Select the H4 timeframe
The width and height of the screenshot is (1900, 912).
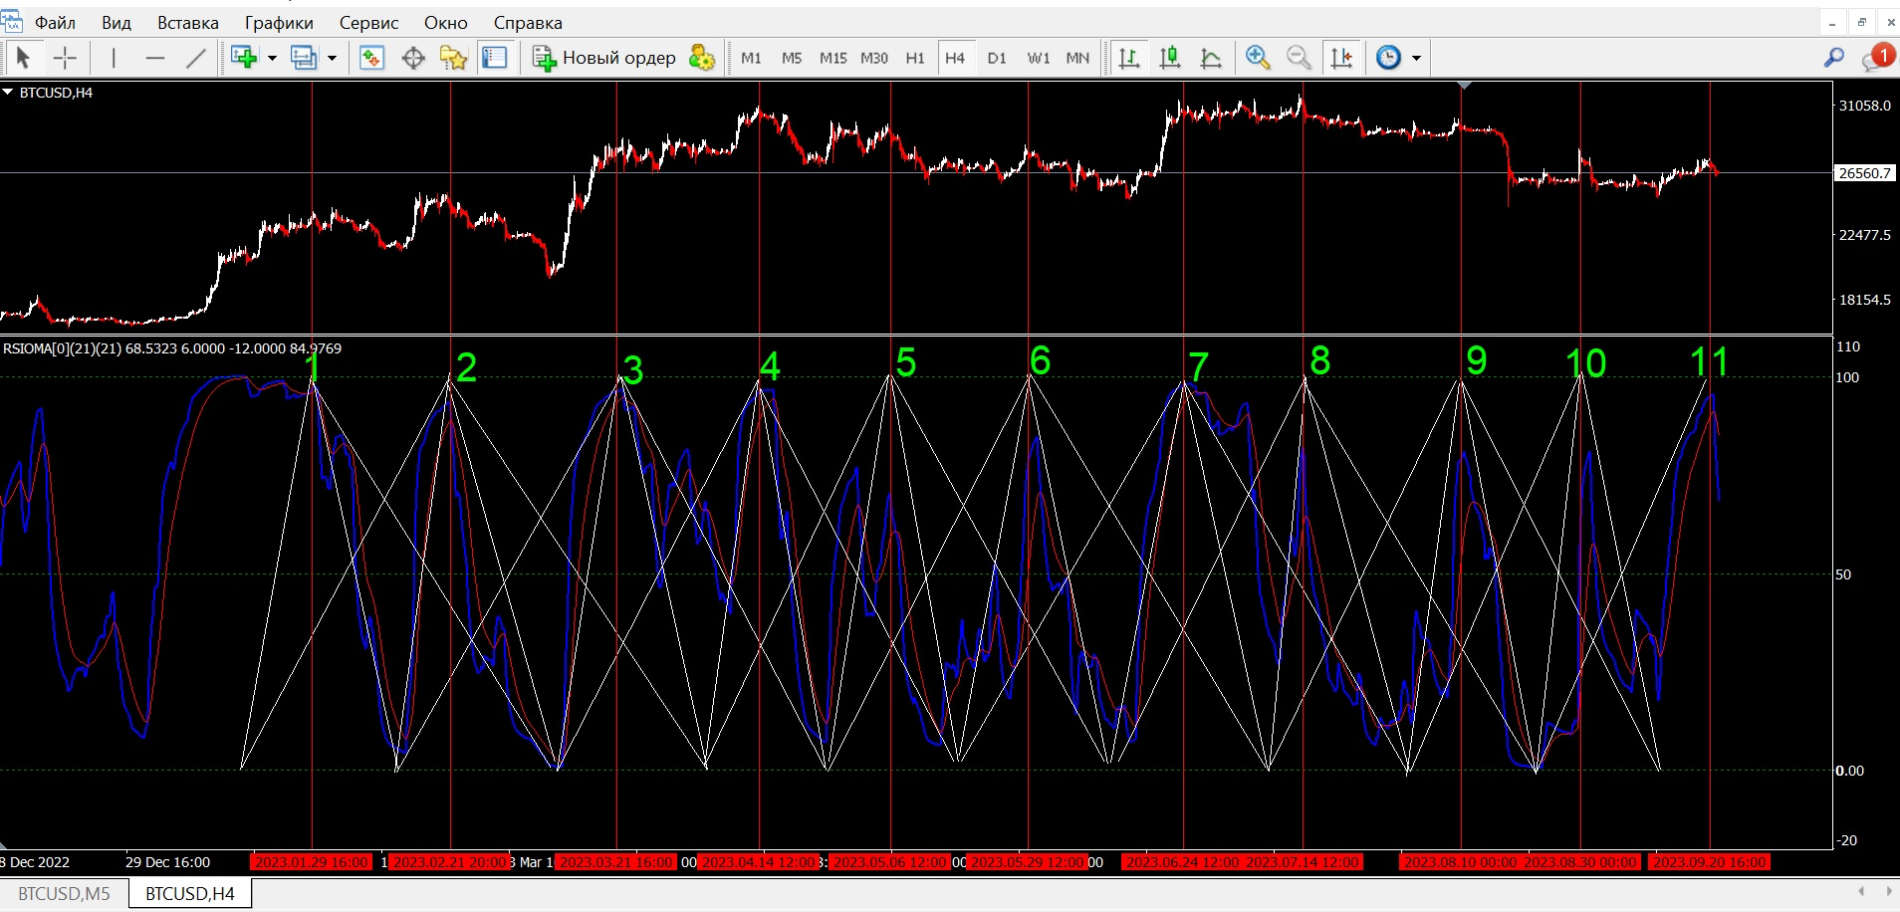(955, 58)
